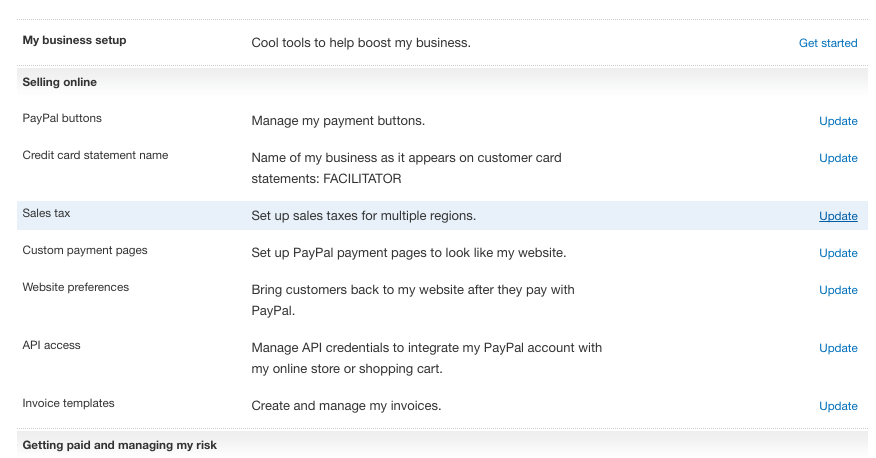Select 'Create and manage my invoices.' text

(x=346, y=406)
